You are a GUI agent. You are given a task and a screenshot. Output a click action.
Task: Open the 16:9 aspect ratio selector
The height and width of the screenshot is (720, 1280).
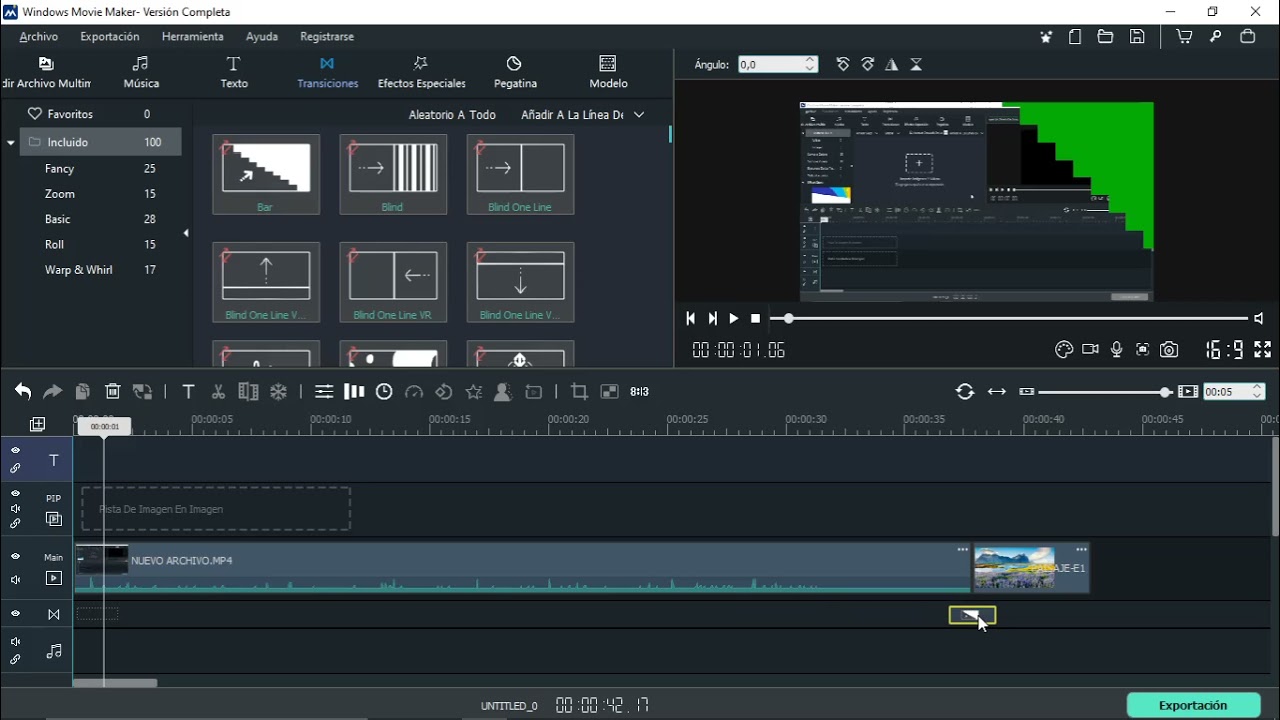point(1224,349)
